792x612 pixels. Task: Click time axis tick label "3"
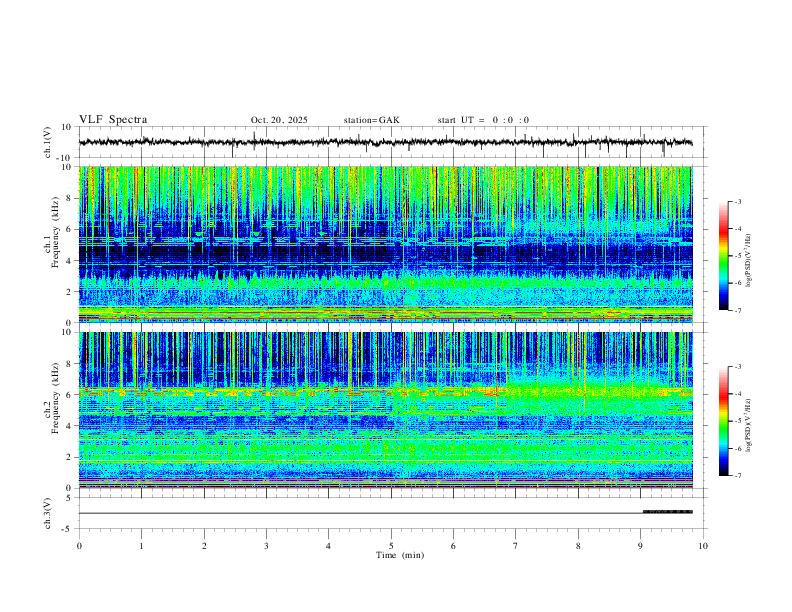266,546
